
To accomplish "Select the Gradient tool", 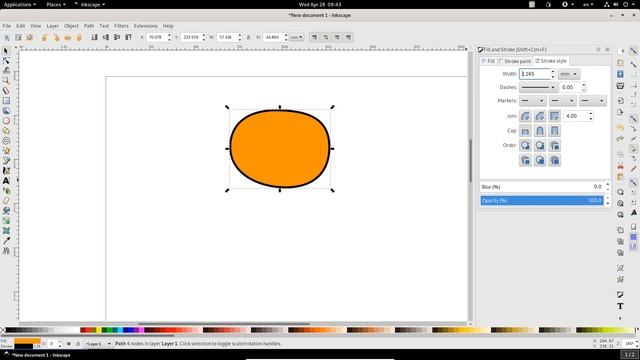I will pos(6,221).
